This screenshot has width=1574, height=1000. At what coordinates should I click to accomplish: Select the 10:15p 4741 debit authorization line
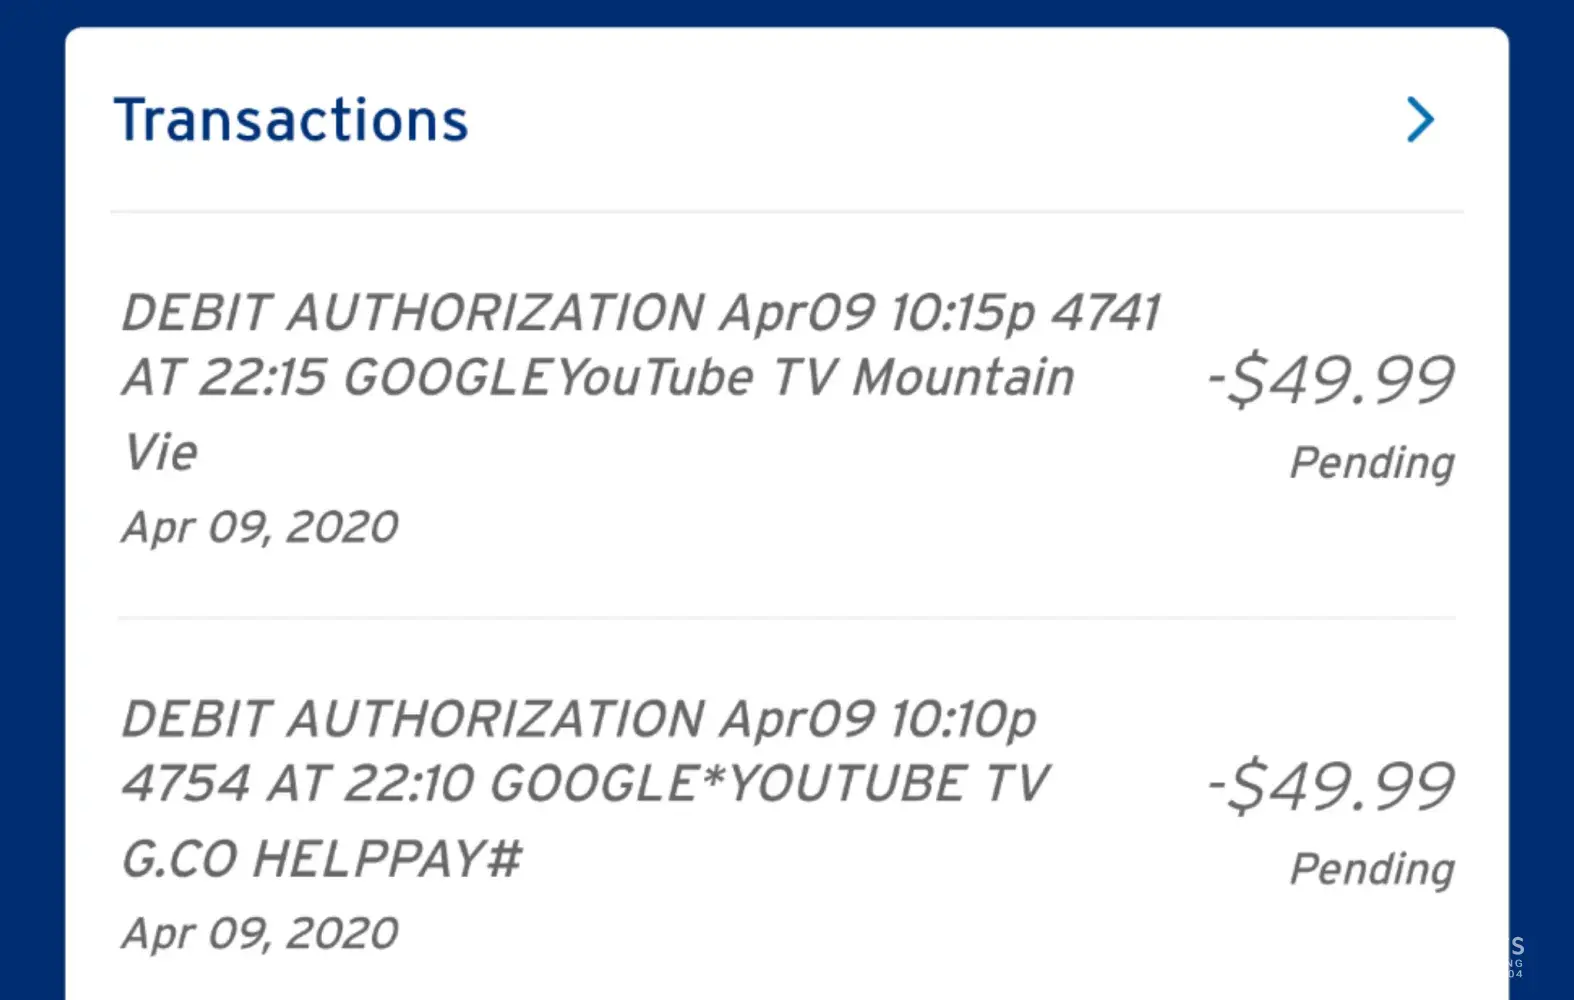point(640,312)
